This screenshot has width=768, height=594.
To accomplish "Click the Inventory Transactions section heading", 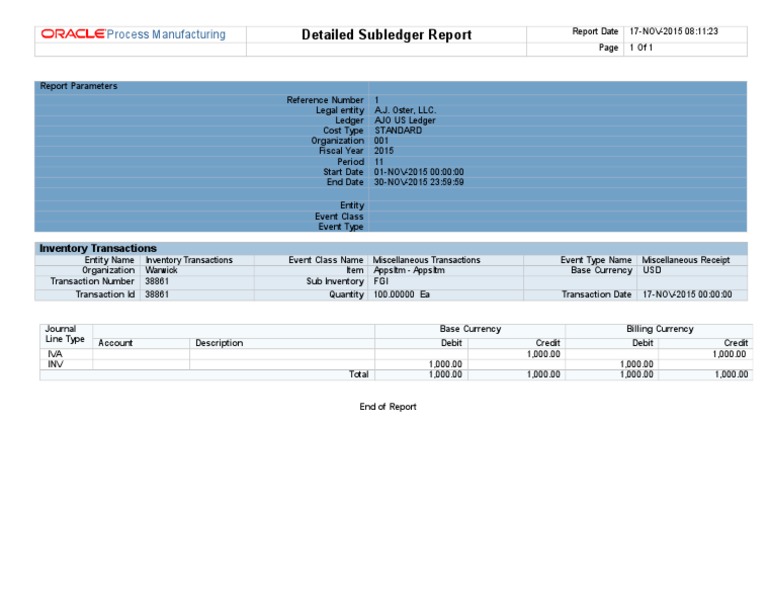I will pos(98,248).
